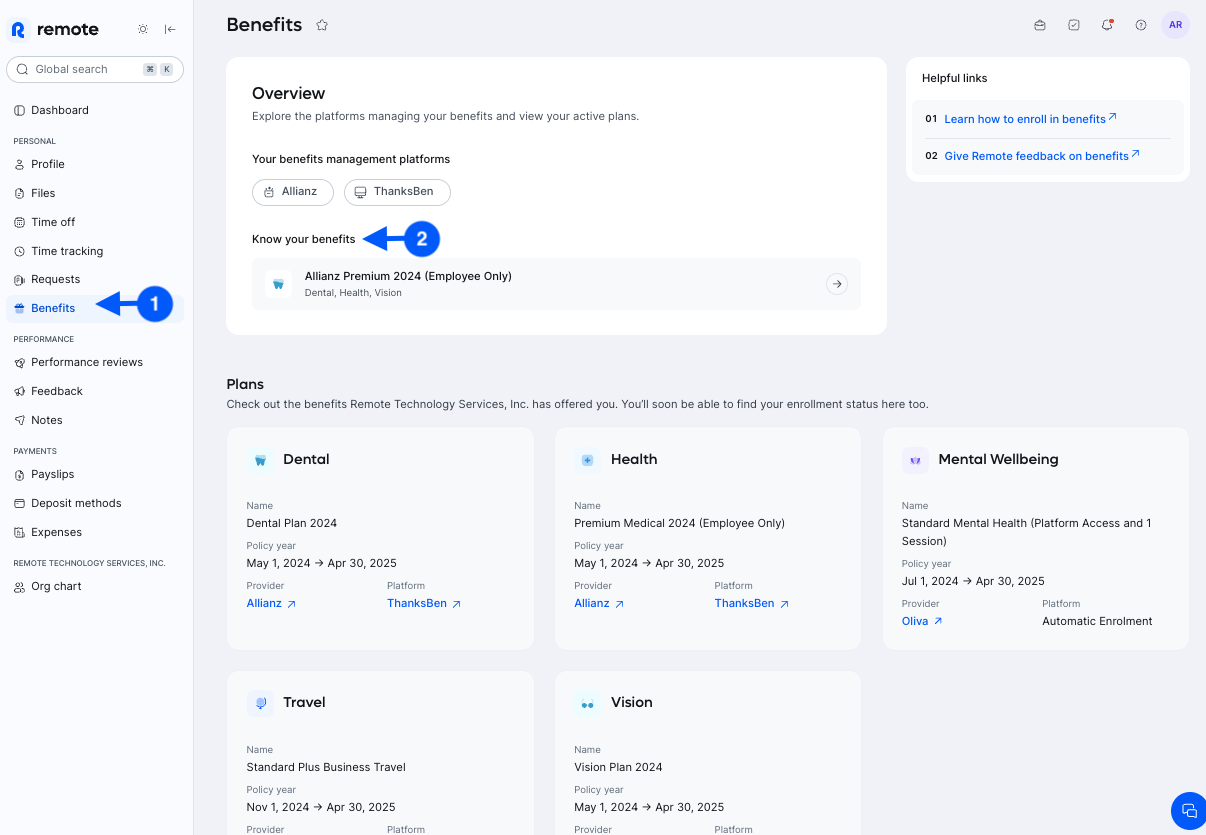The width and height of the screenshot is (1206, 835).
Task: Open Notes in the sidebar
Action: 95,420
